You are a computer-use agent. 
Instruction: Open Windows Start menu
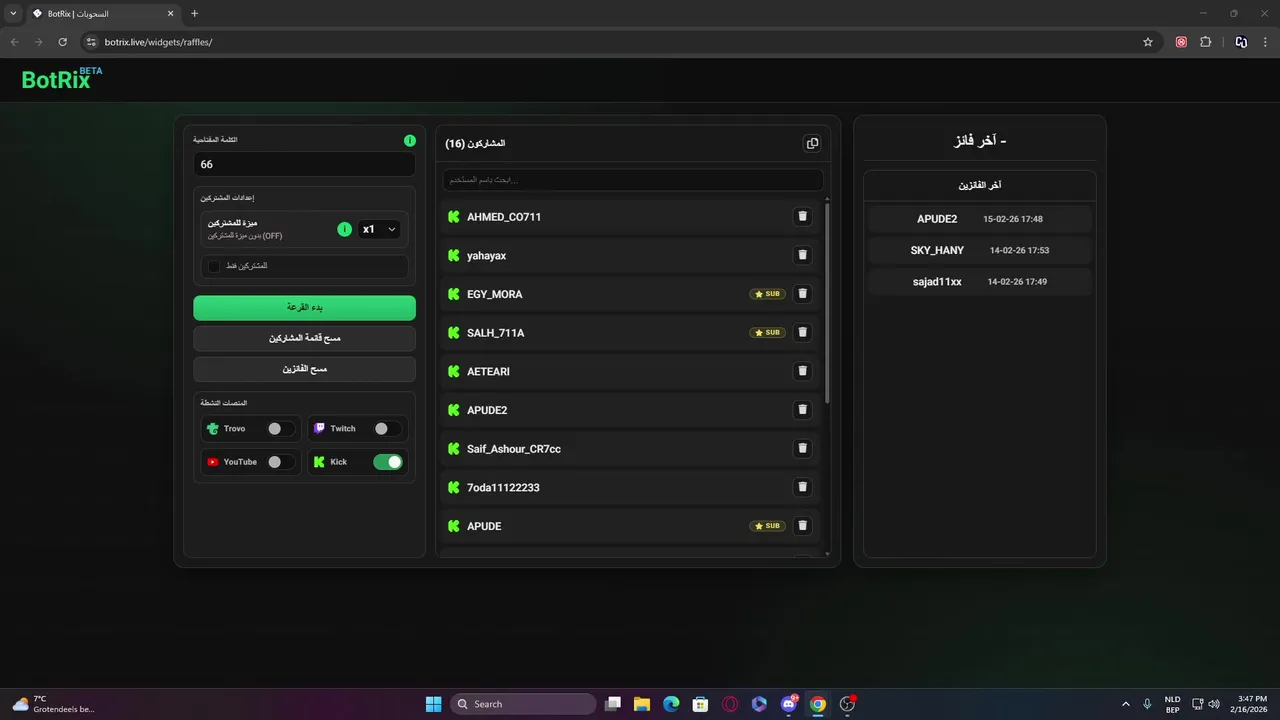click(433, 704)
